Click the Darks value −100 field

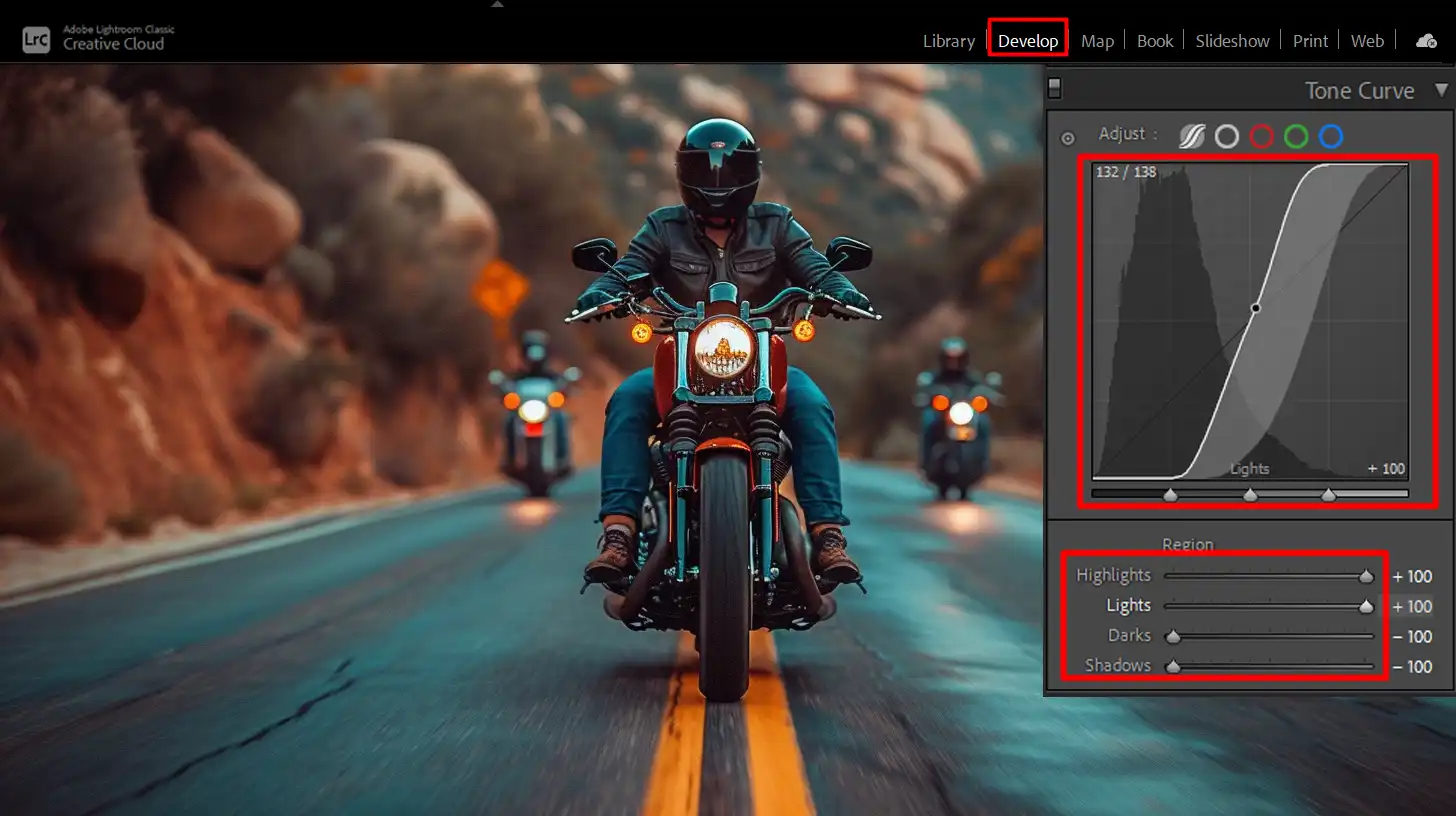click(x=1412, y=637)
